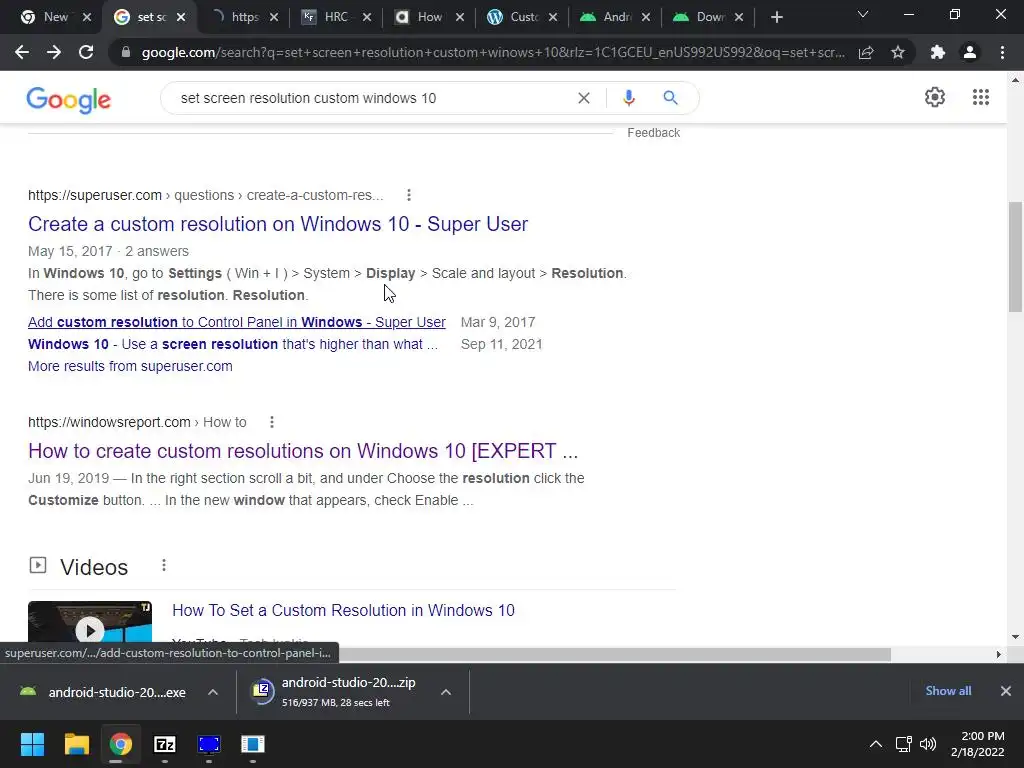Show hidden system tray icons
The image size is (1024, 768).
coord(876,744)
